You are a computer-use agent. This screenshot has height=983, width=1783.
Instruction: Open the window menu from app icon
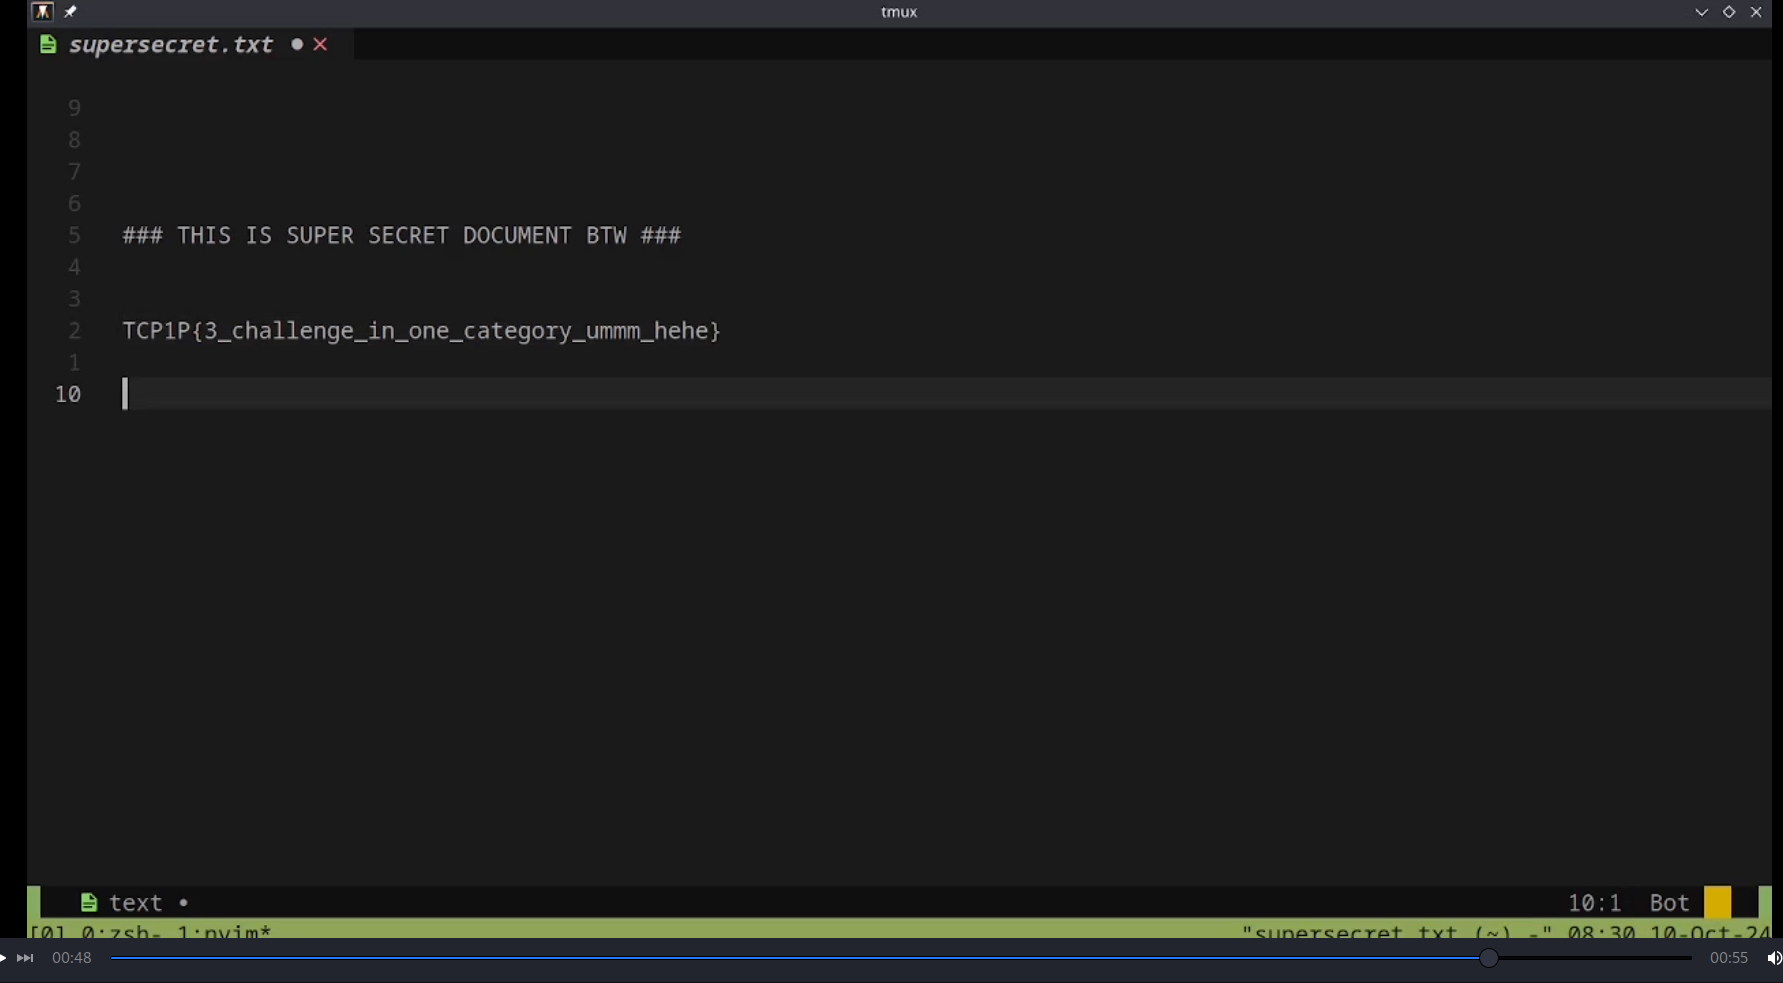pos(42,12)
